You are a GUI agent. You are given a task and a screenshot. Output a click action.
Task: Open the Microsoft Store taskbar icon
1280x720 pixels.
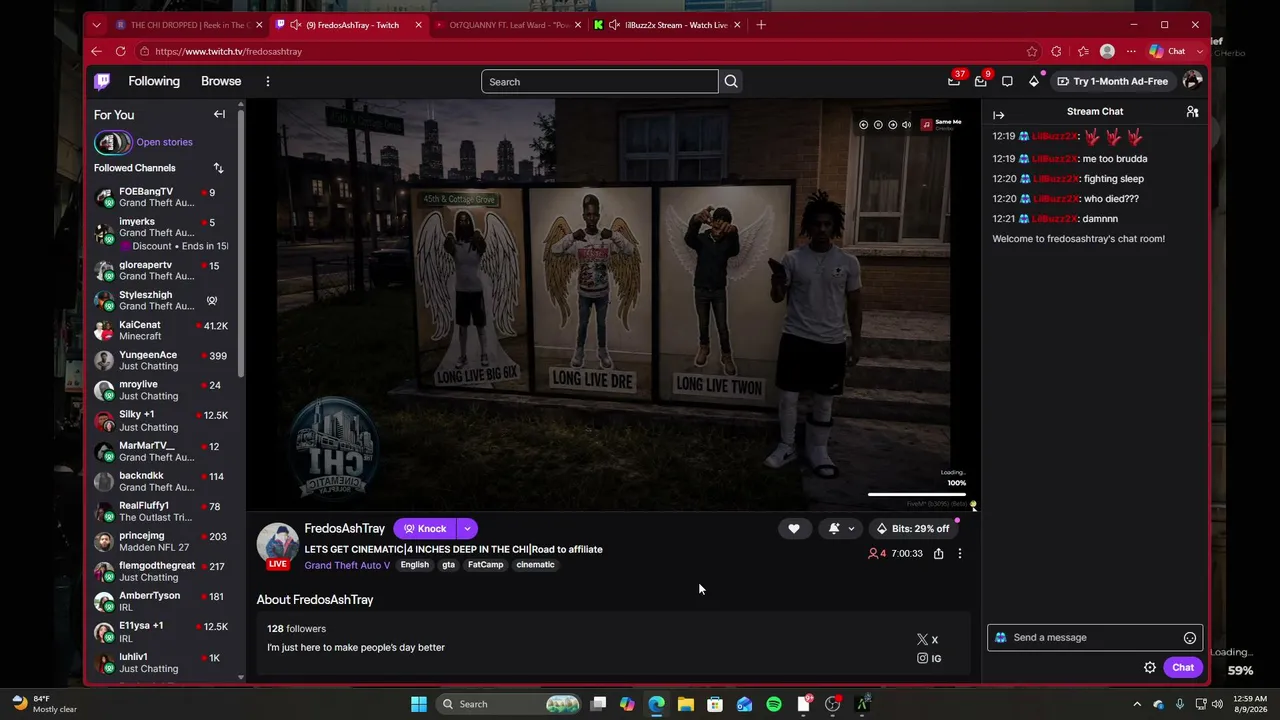[x=715, y=704]
